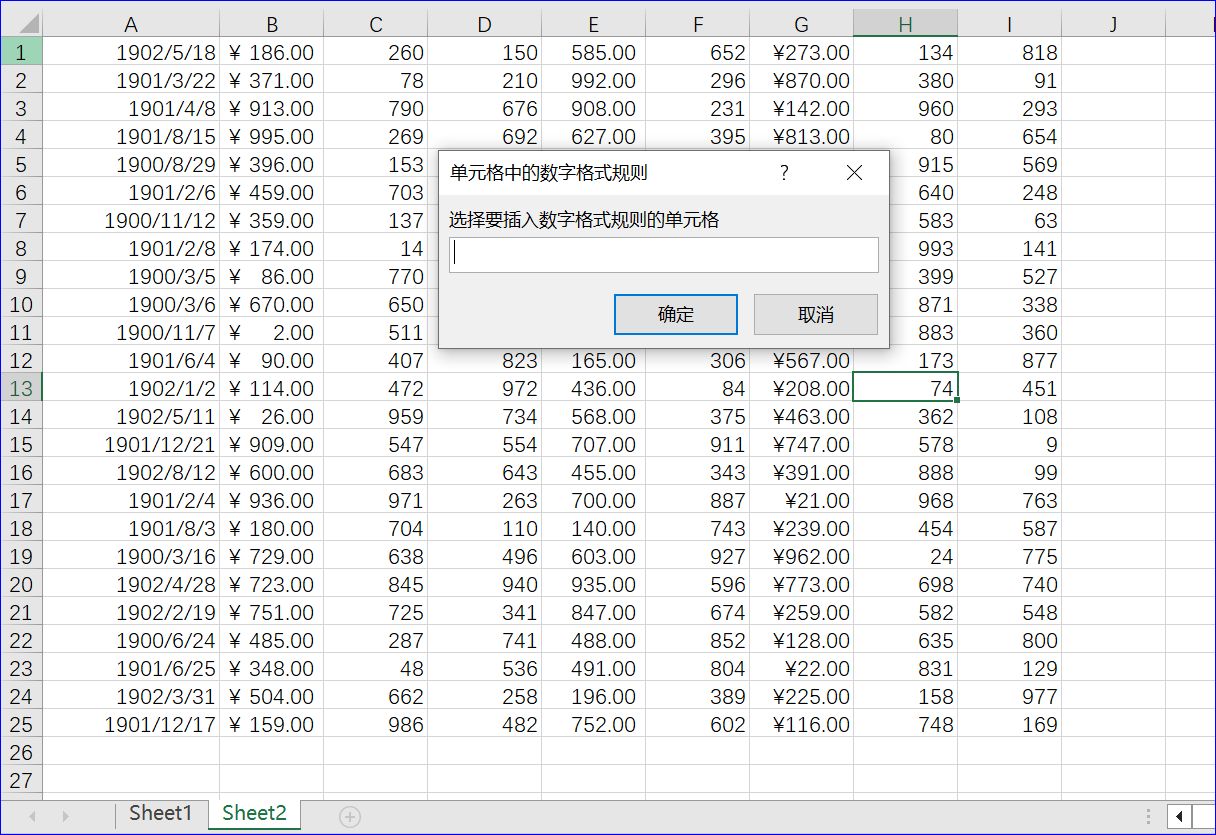This screenshot has height=835, width=1216.
Task: Confirm with the 确定 button
Action: (676, 314)
